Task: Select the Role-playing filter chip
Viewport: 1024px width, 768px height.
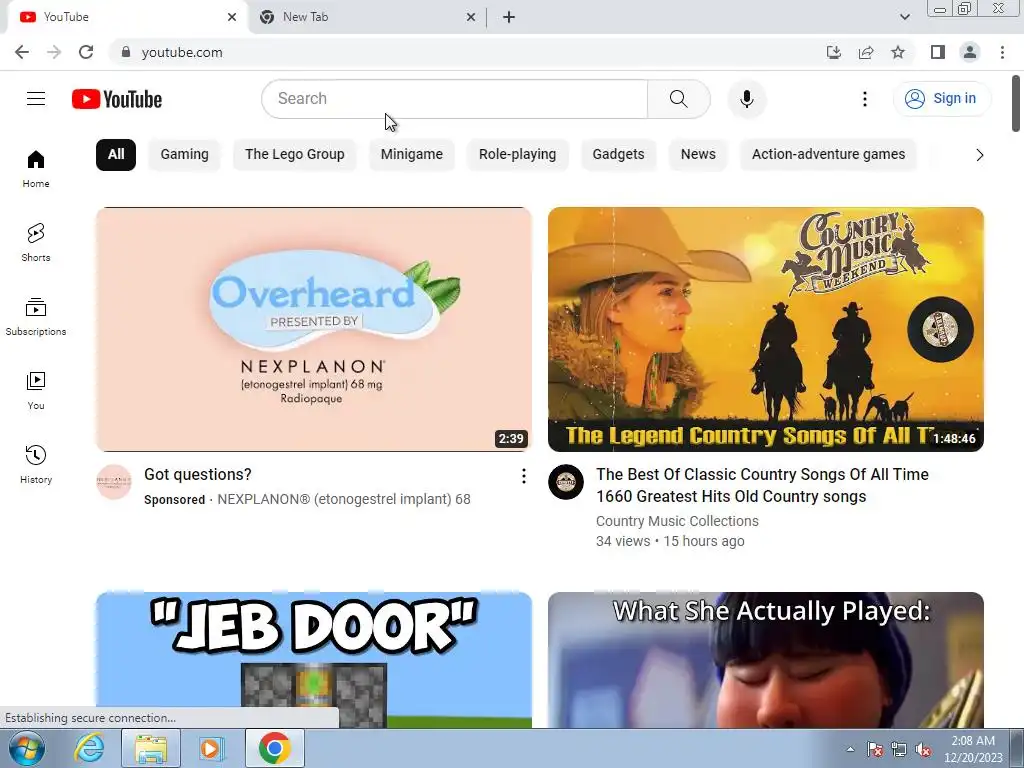Action: pos(517,155)
